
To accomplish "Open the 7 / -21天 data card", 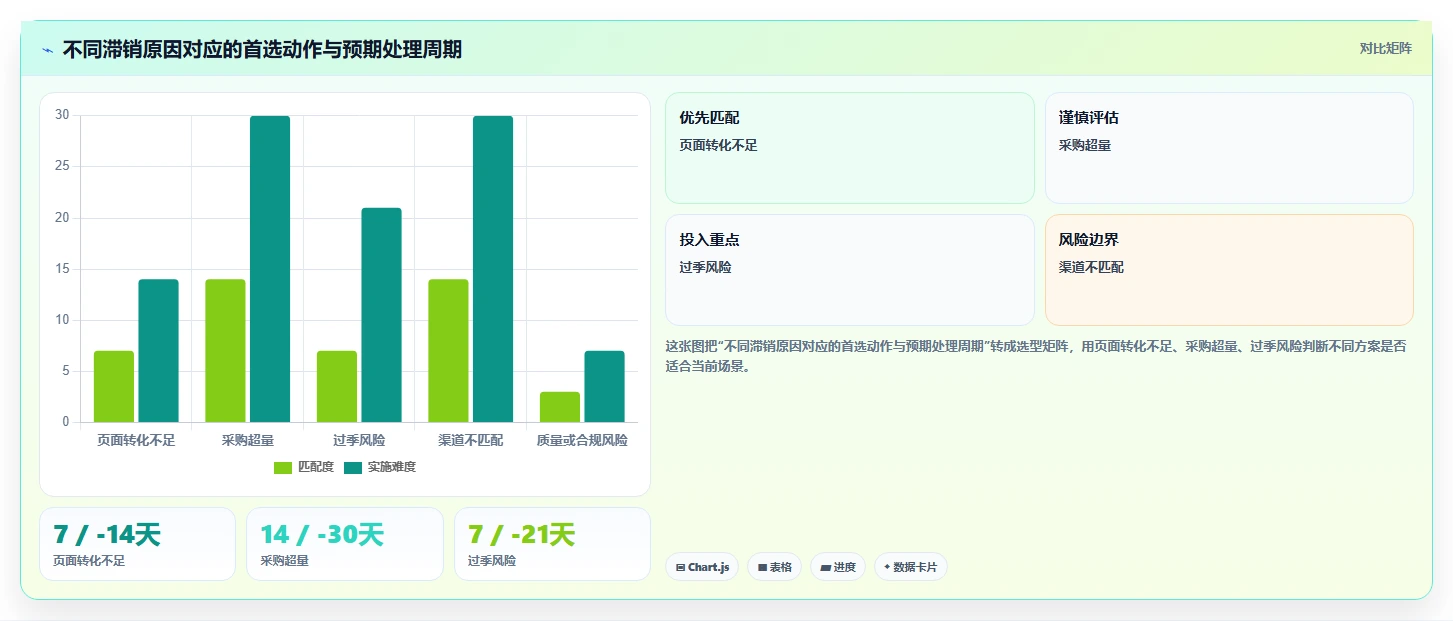I will pyautogui.click(x=552, y=544).
